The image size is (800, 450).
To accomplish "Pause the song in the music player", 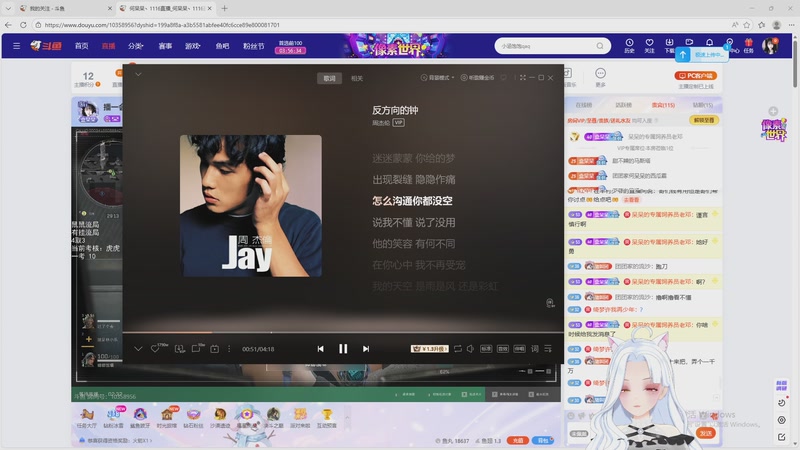I will [343, 348].
